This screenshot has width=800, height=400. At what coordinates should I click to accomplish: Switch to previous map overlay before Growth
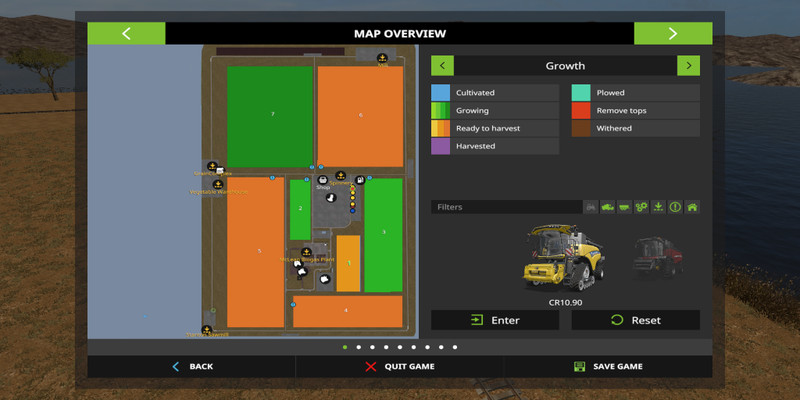(x=443, y=66)
